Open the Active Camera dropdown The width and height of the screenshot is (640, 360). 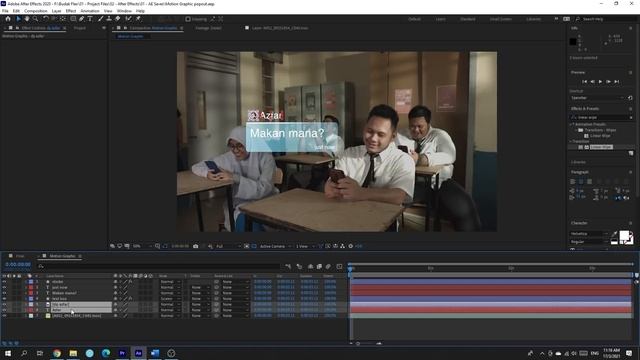coord(275,246)
